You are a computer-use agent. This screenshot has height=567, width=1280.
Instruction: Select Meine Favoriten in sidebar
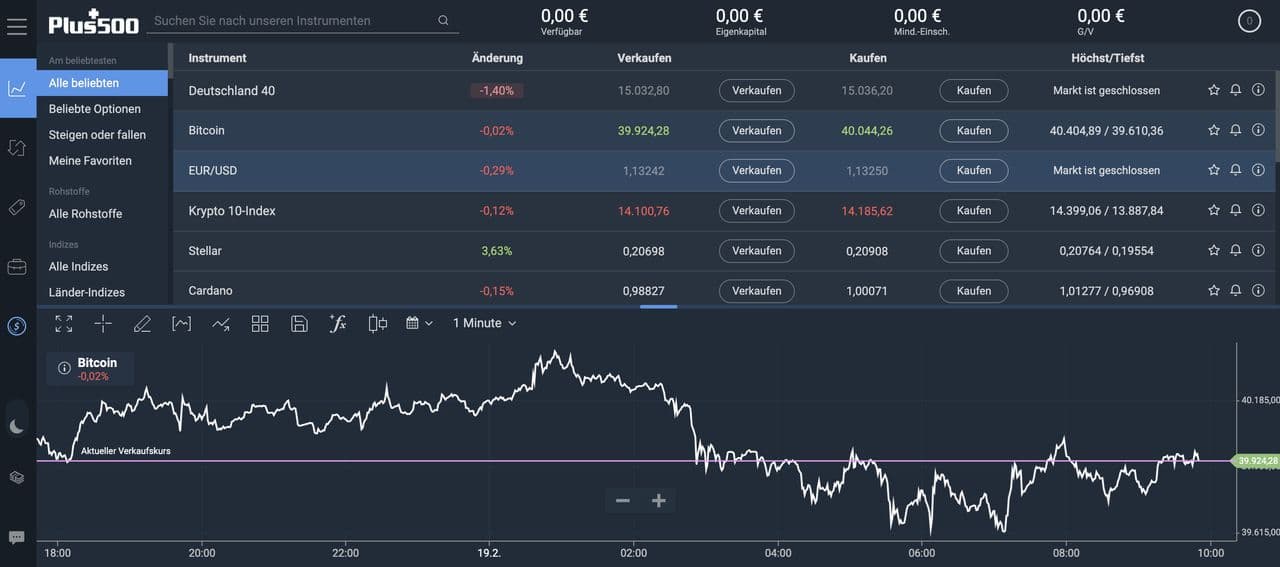90,161
